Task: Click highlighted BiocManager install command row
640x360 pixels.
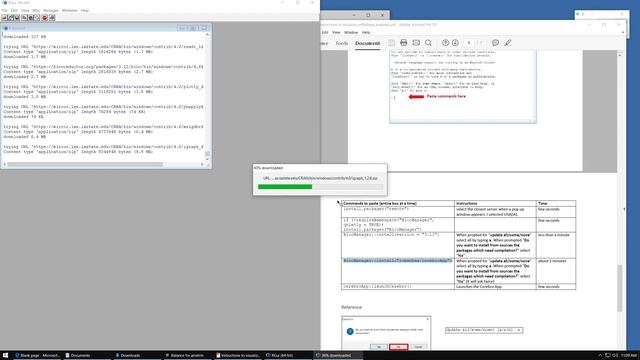Action: tap(398, 260)
